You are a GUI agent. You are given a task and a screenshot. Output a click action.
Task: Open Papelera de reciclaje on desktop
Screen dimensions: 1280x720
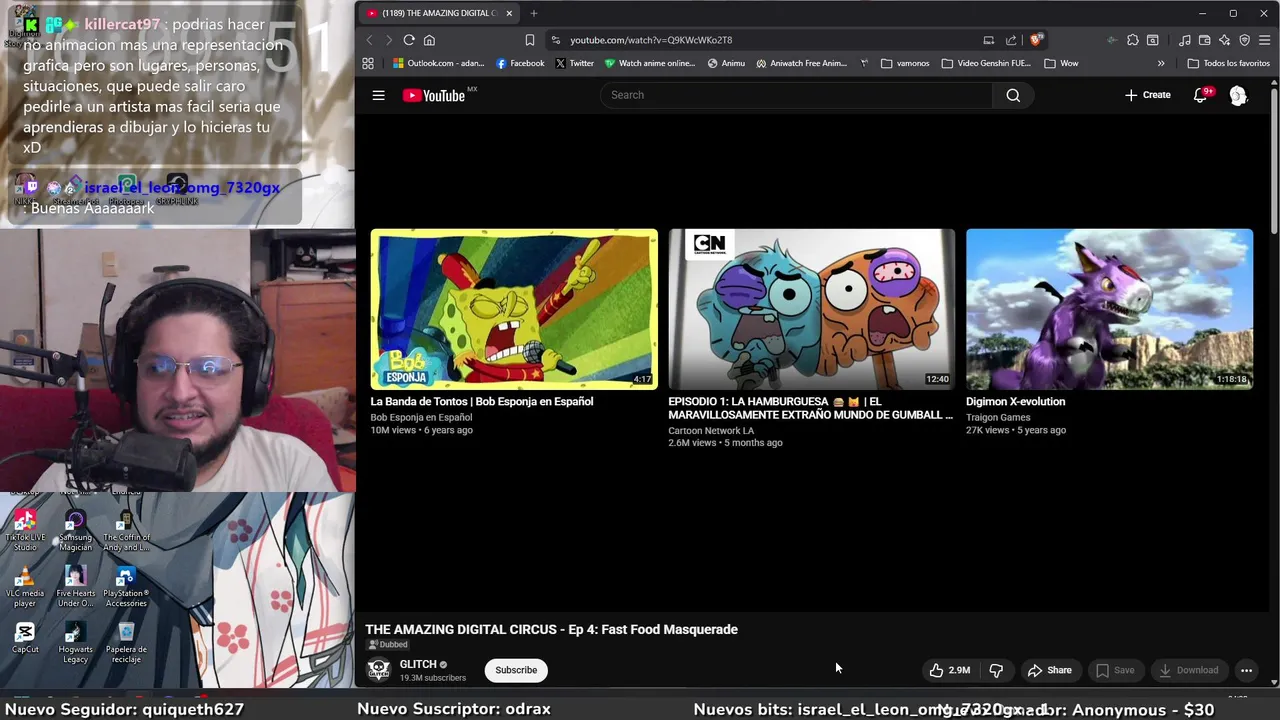tap(126, 643)
